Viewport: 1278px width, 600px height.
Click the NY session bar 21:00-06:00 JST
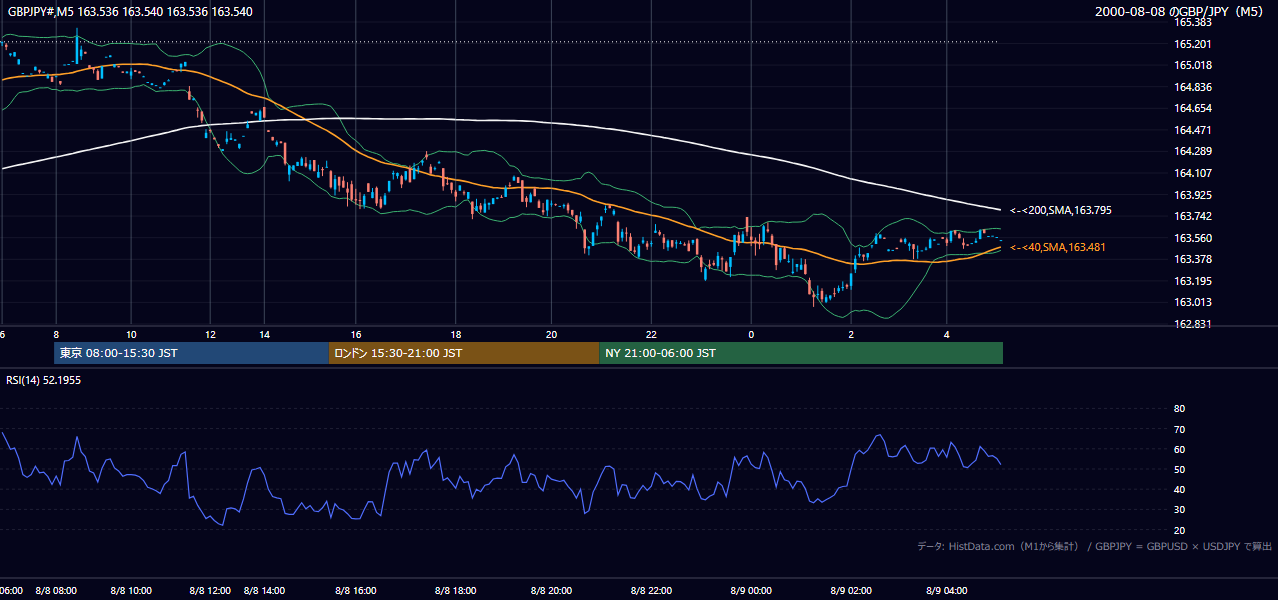pyautogui.click(x=801, y=353)
